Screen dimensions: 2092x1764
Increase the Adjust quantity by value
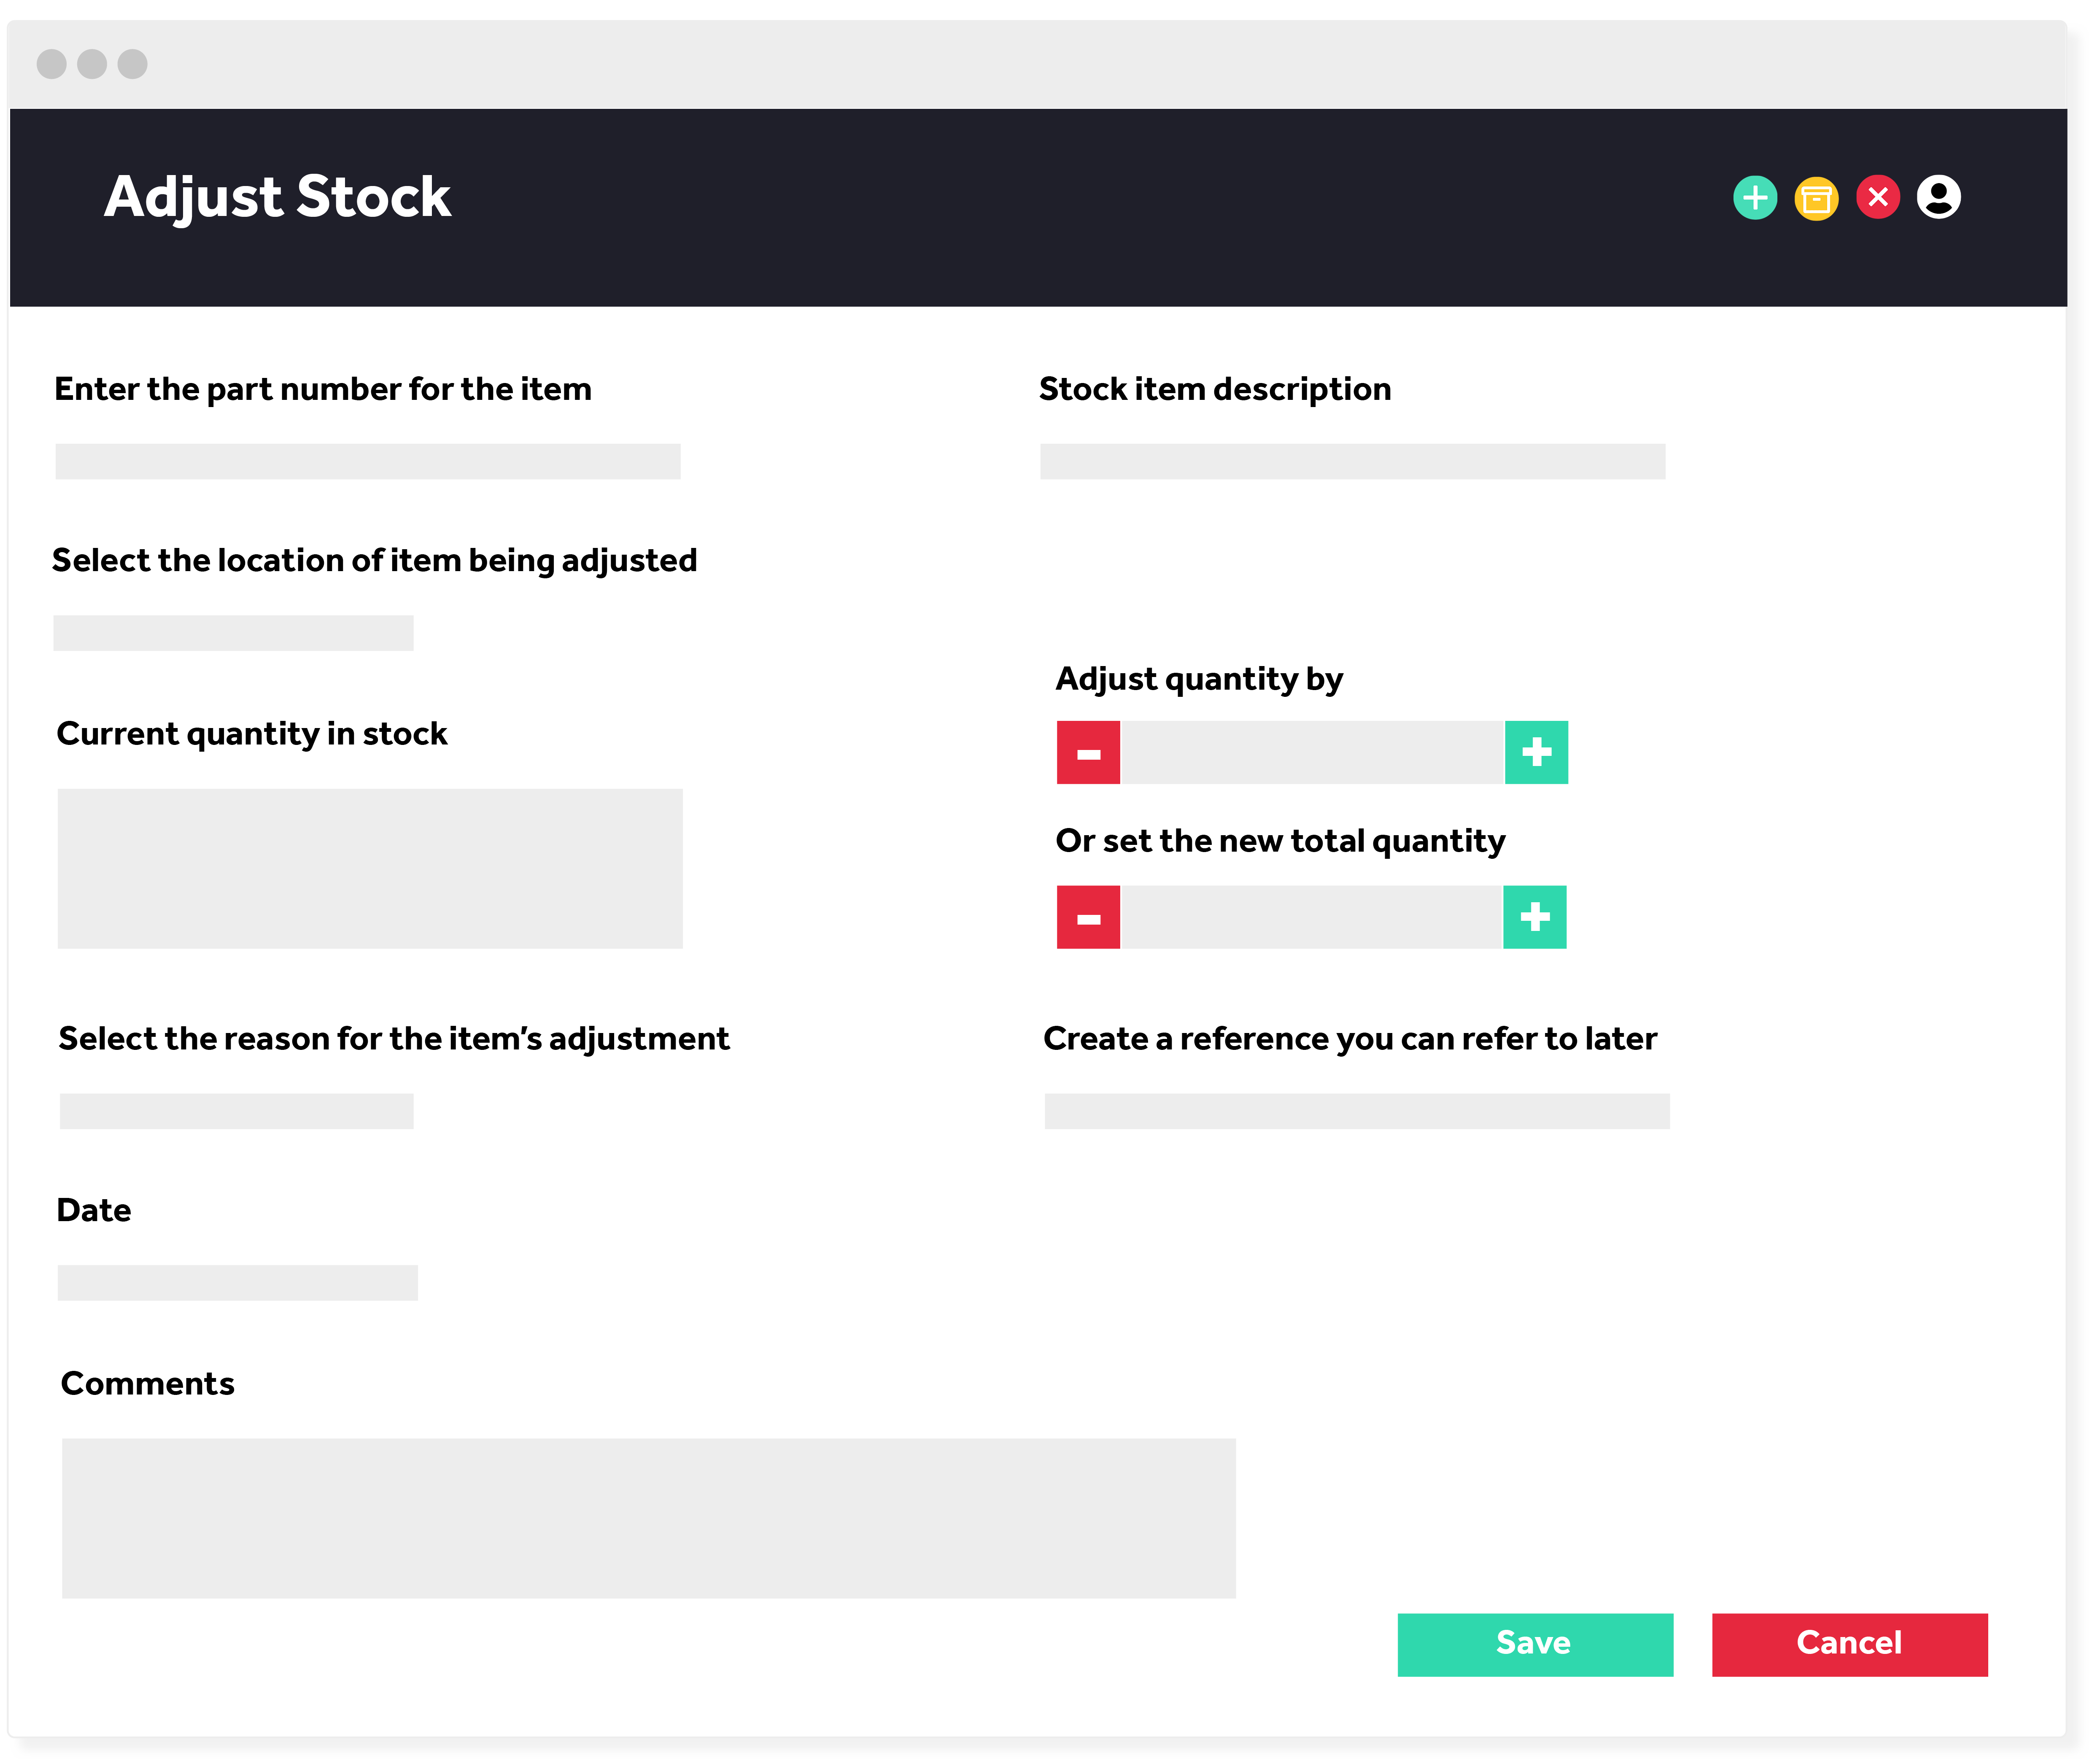1536,752
